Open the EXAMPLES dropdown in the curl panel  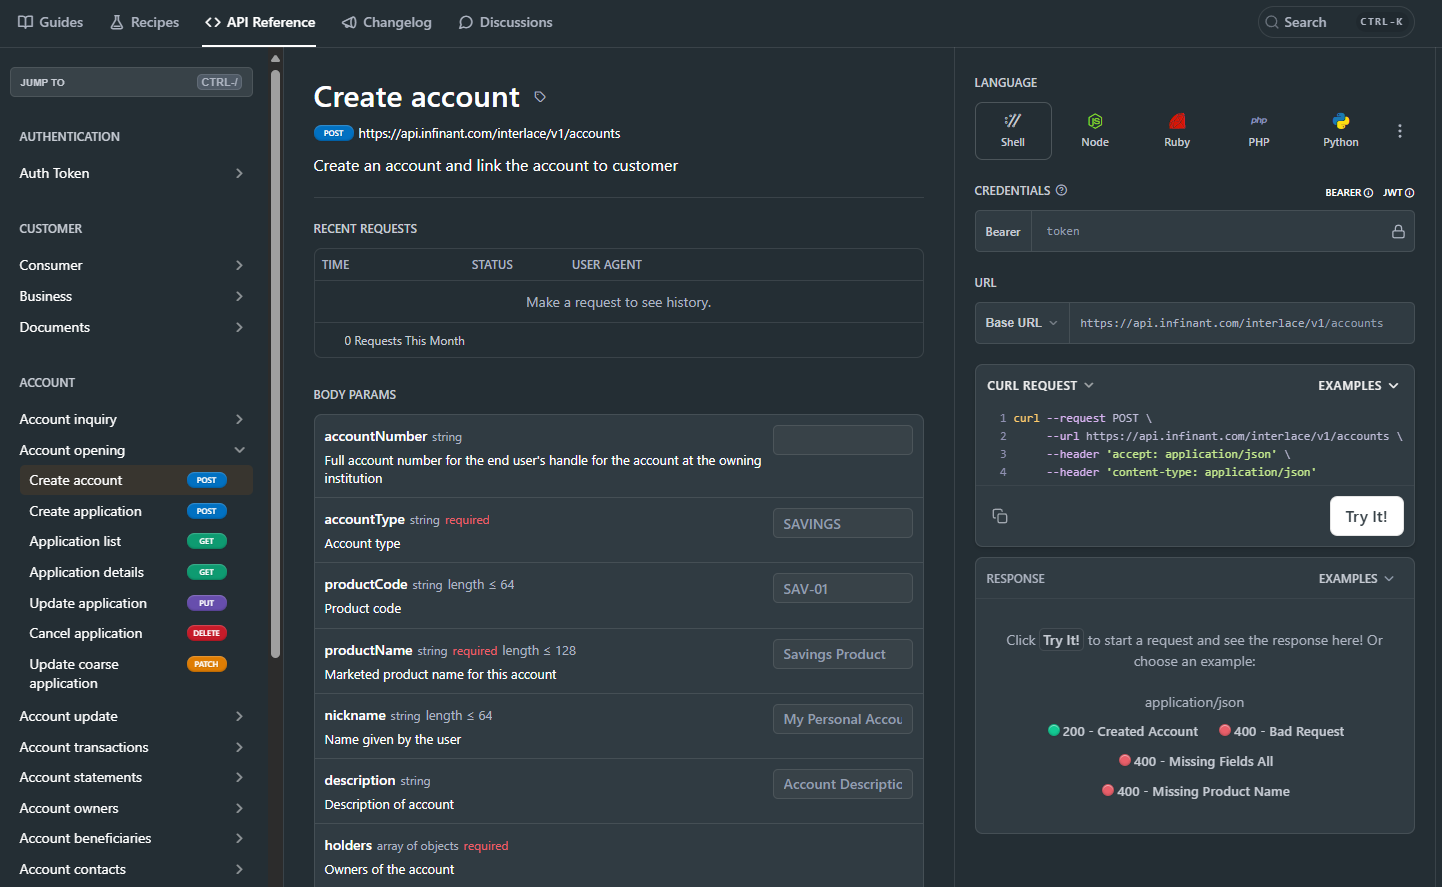[x=1358, y=385]
